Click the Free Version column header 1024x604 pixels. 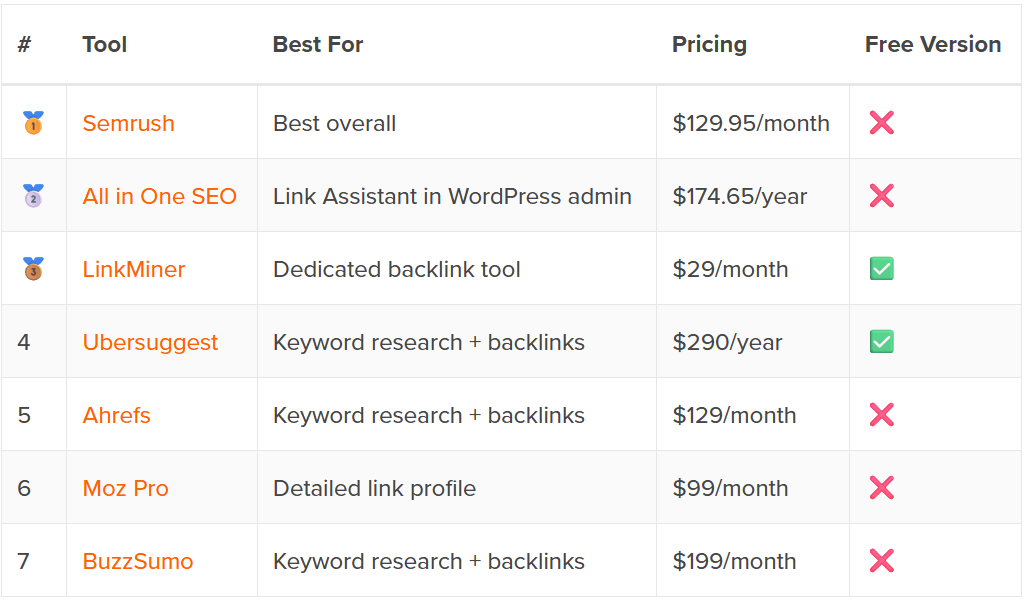click(933, 44)
